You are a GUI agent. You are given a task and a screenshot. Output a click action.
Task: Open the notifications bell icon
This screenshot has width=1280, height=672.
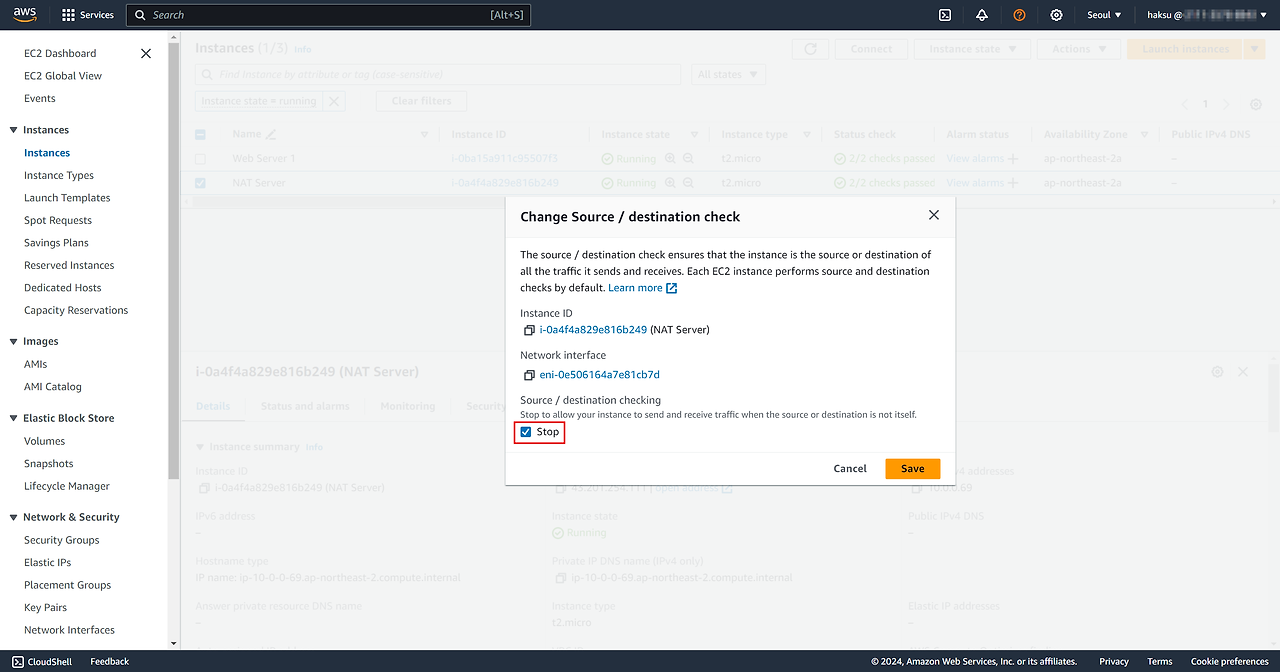click(x=982, y=15)
